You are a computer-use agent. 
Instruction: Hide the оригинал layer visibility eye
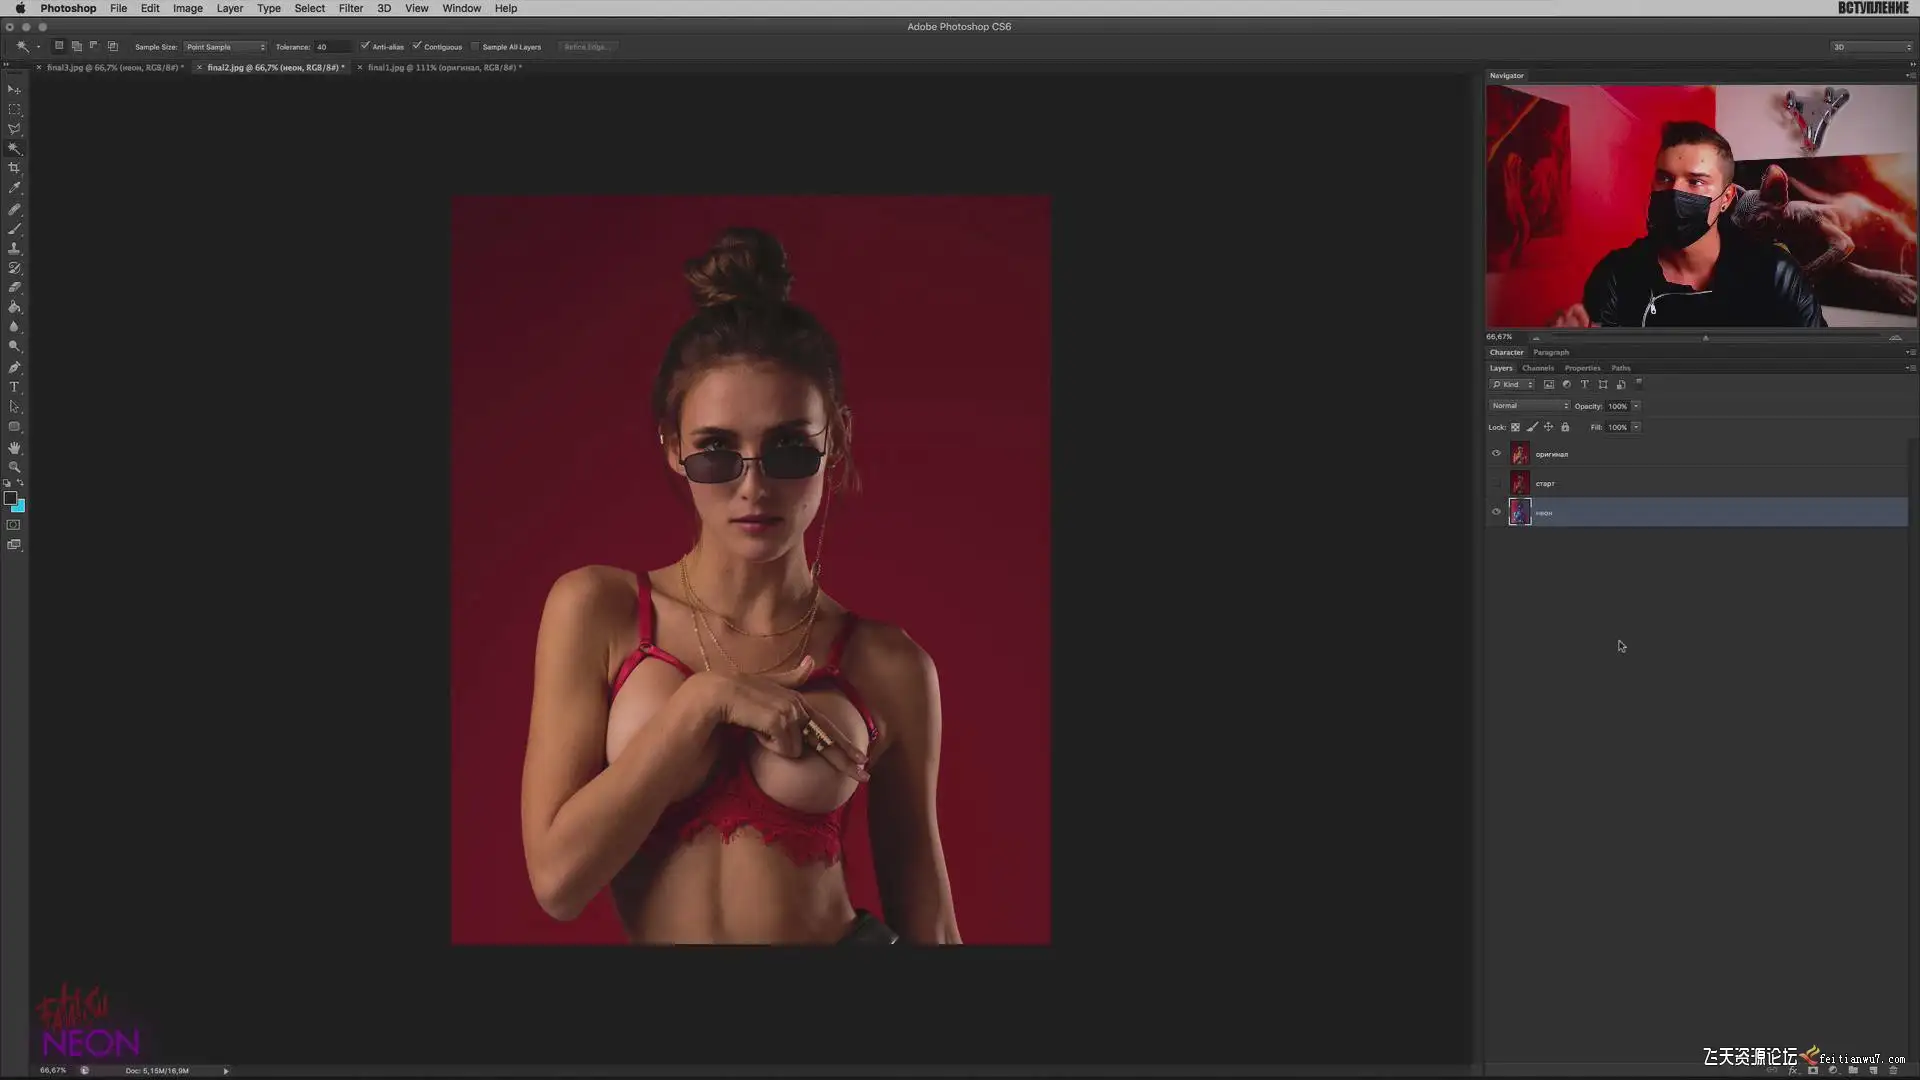(x=1496, y=454)
